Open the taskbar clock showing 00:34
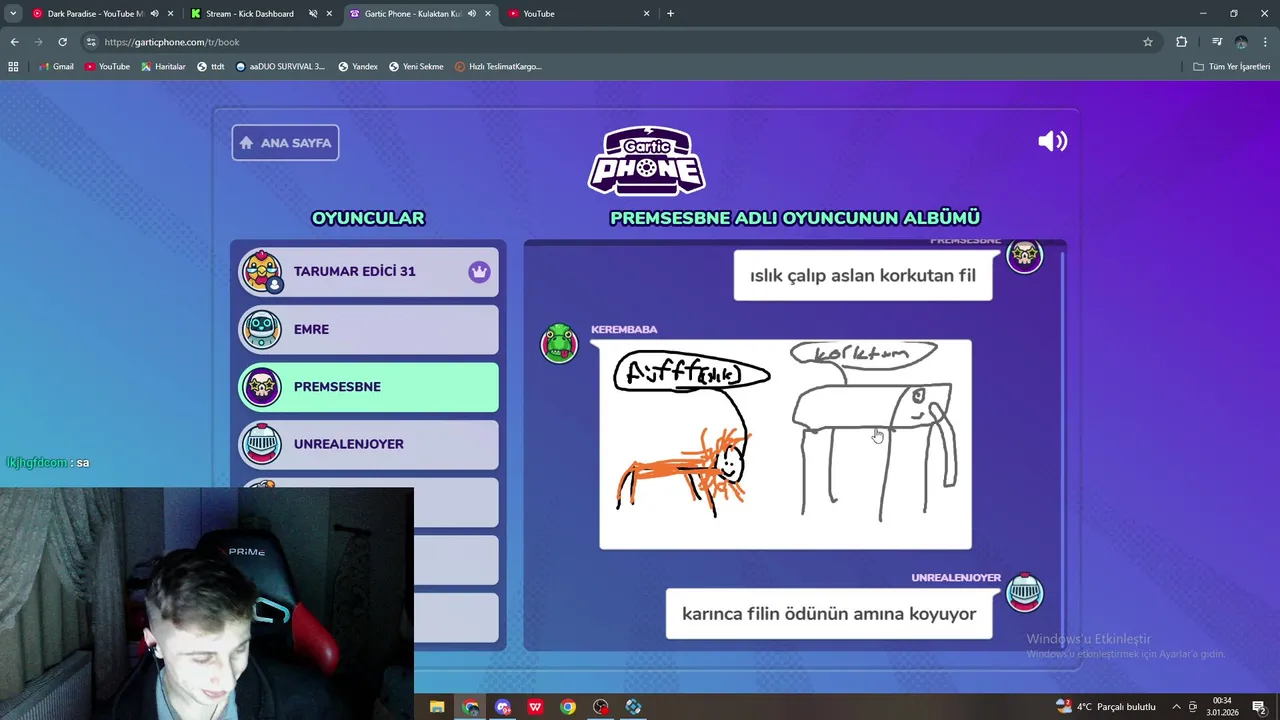This screenshot has width=1280, height=720. coord(1222,707)
